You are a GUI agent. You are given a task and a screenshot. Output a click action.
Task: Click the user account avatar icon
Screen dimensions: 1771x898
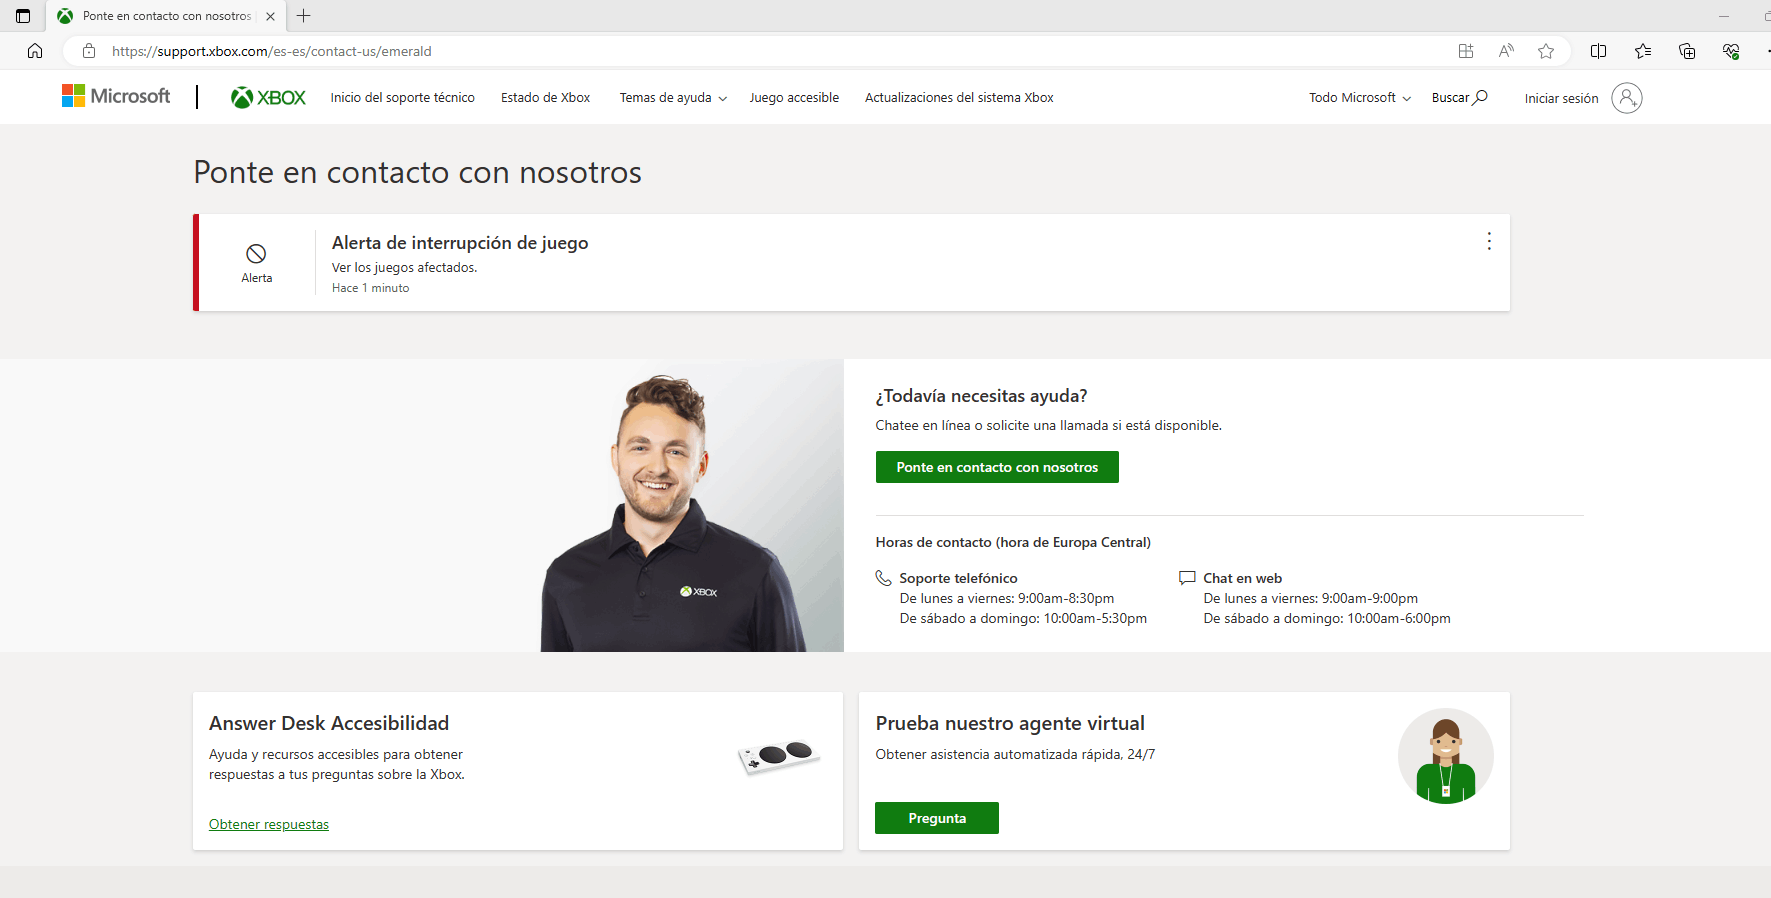click(x=1627, y=98)
